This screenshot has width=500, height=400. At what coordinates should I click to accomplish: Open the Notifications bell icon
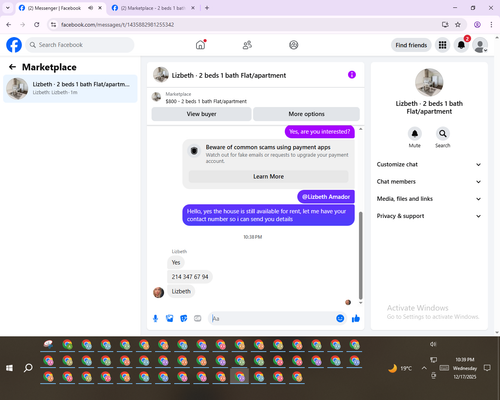coord(461,45)
